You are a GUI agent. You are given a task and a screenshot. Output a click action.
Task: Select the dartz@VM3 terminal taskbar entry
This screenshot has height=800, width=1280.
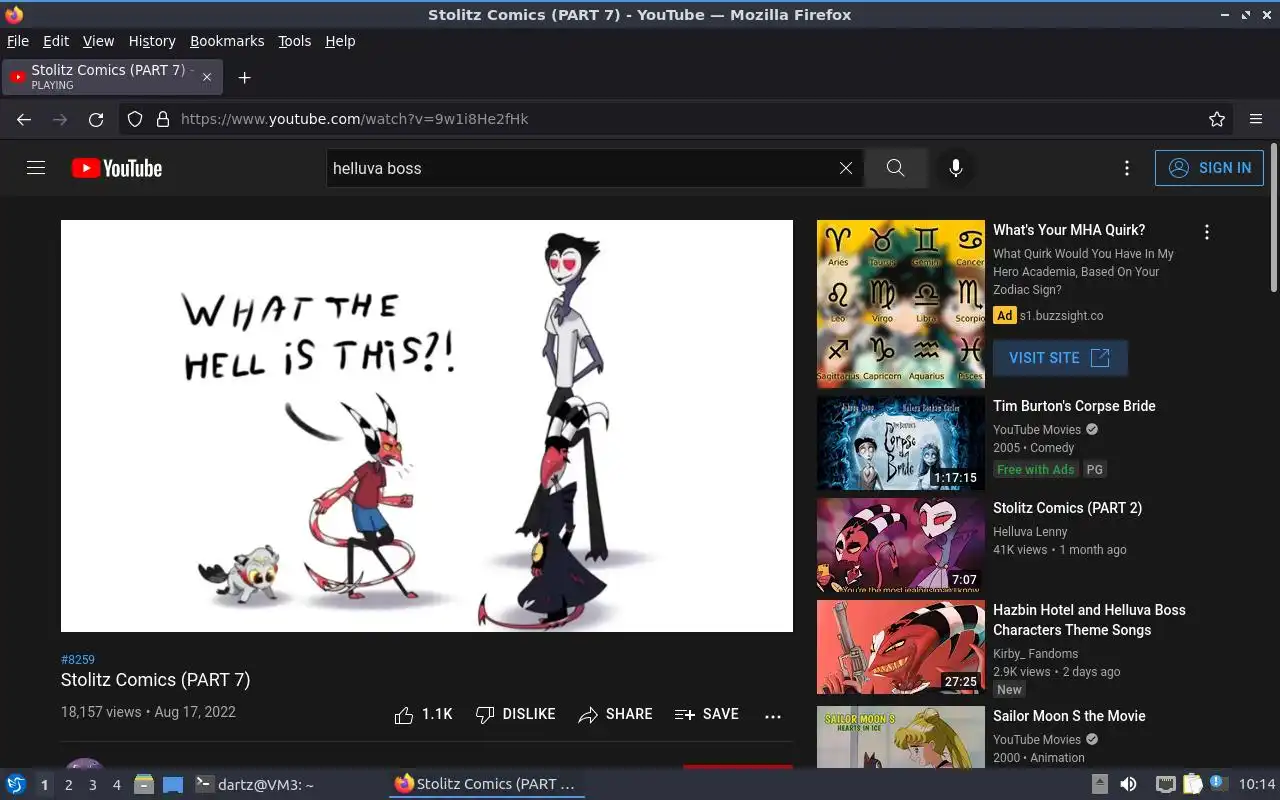tap(254, 785)
